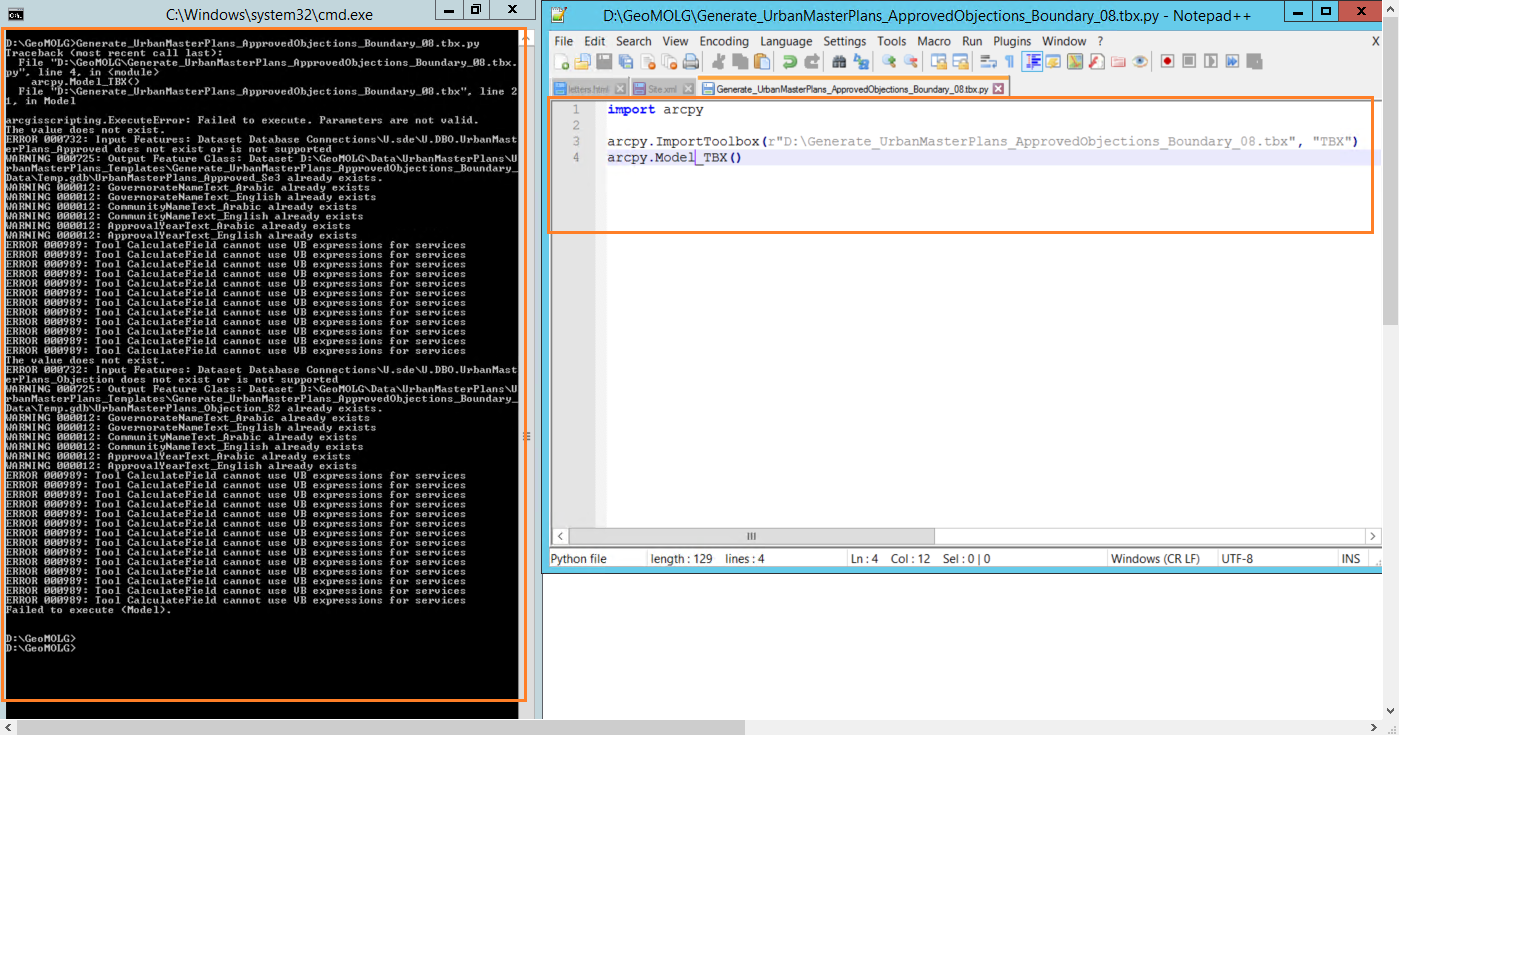1536x960 pixels.
Task: Click the Zoom In toolbar icon
Action: [889, 62]
